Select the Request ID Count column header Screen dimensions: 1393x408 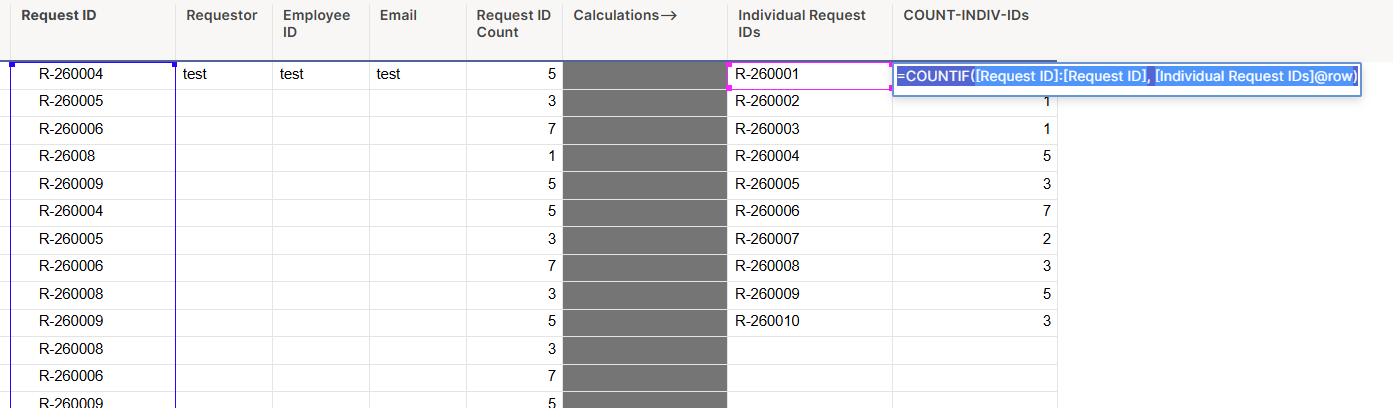point(514,31)
